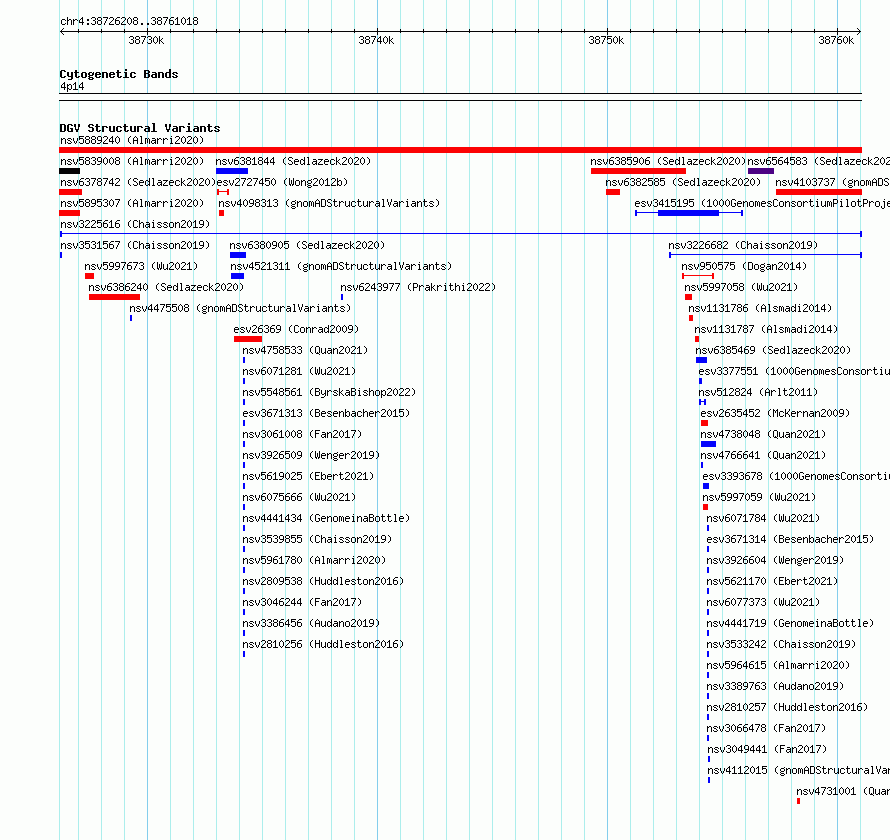The image size is (890, 840).
Task: Click nsv2809538 (Huddleston2016) label
Action: pos(324,581)
